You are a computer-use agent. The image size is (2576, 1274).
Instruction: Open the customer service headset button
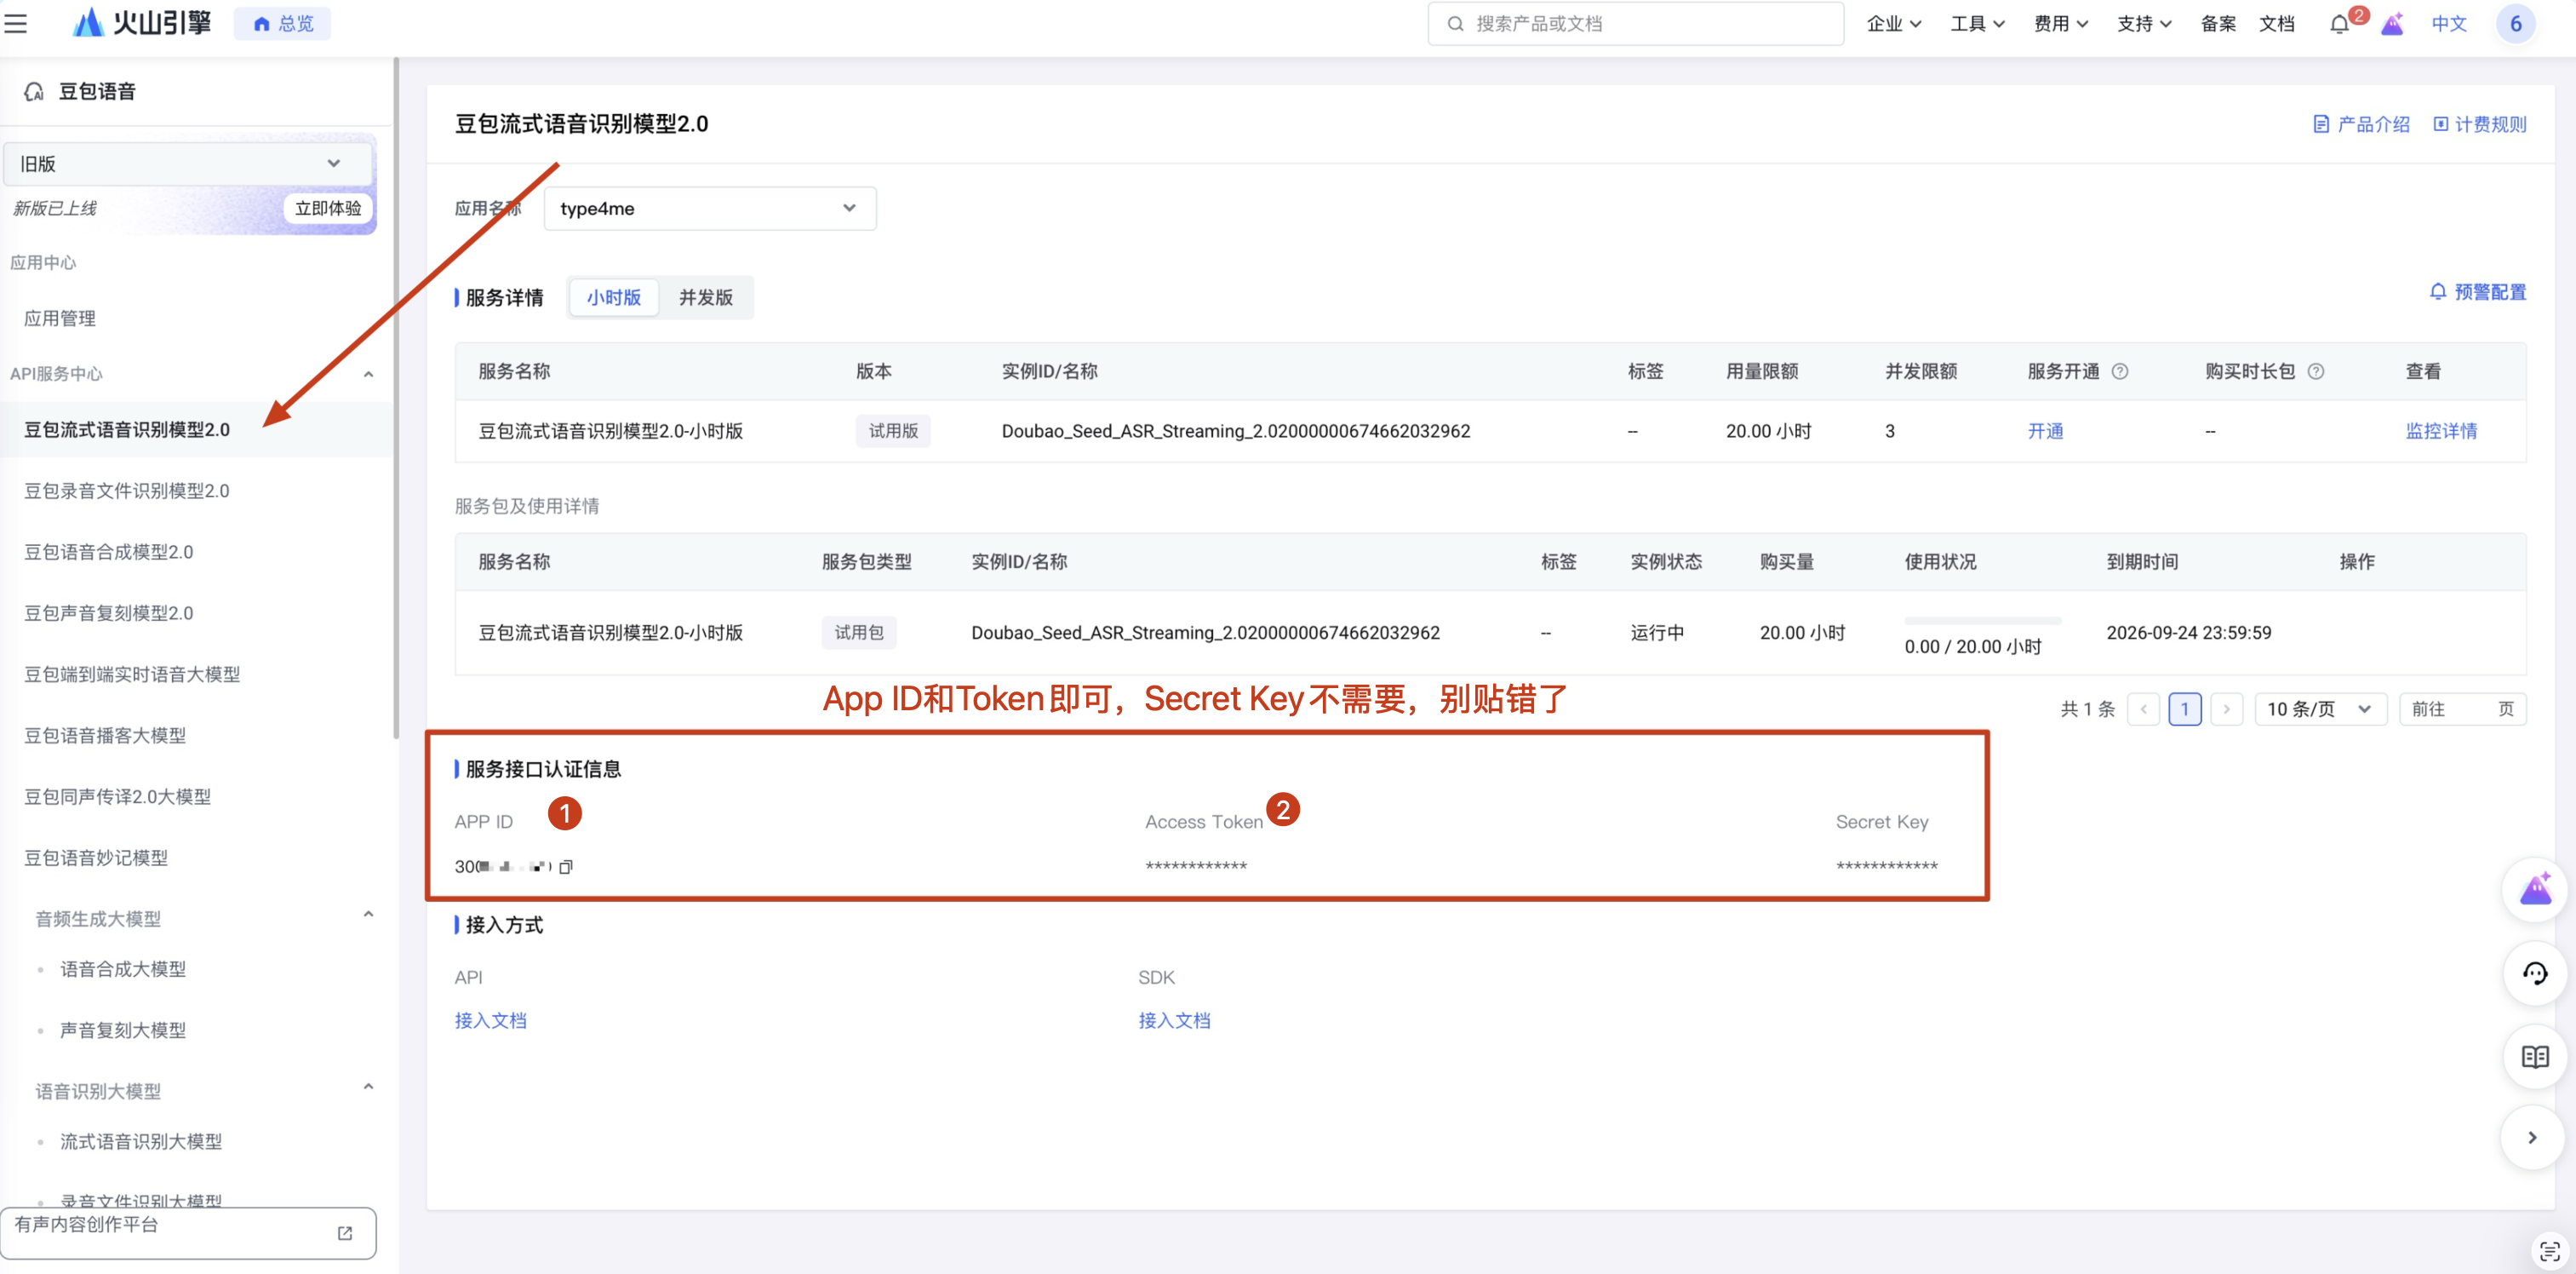2534,973
